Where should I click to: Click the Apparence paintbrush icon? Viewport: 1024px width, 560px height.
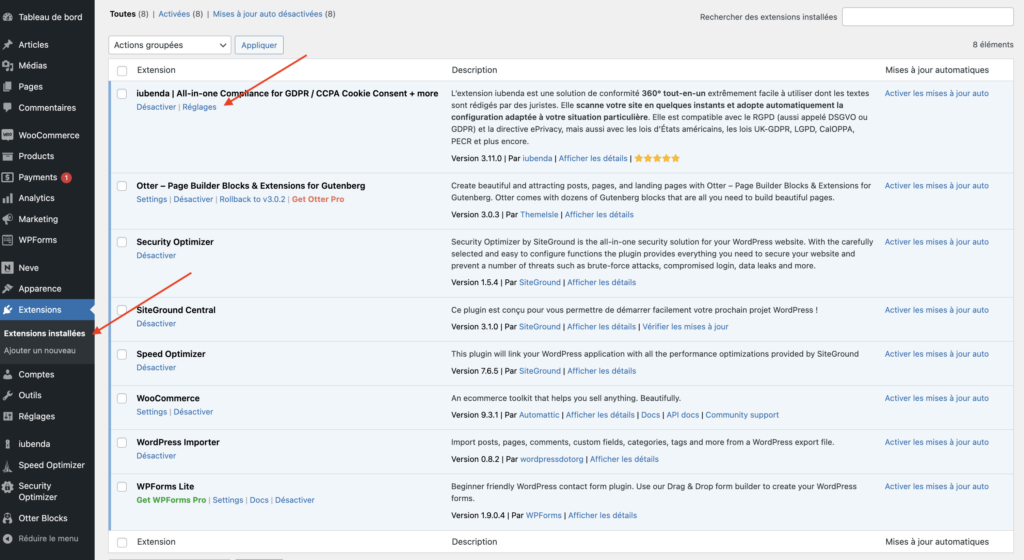(8, 289)
